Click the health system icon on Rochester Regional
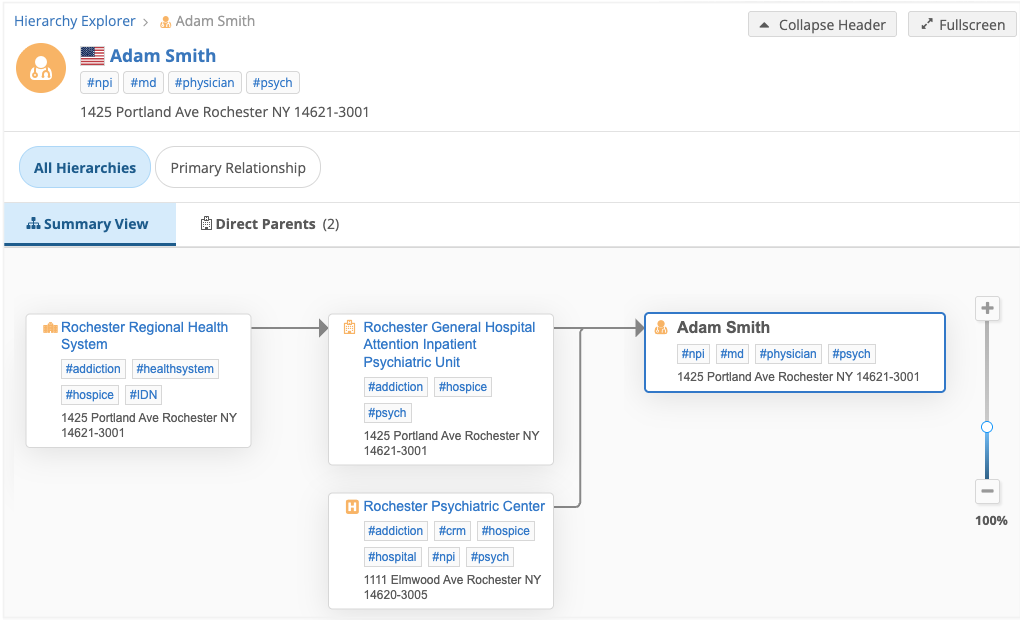Image resolution: width=1020 pixels, height=622 pixels. 50,328
